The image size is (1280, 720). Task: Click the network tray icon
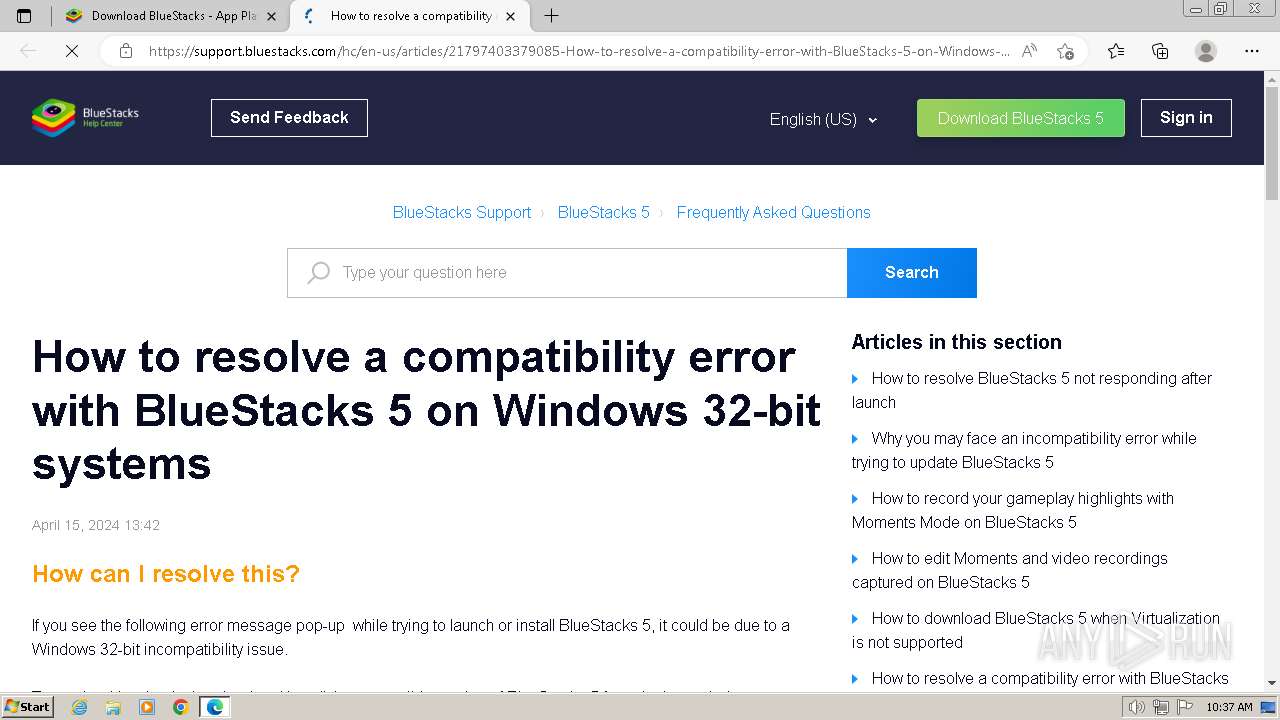point(1160,707)
